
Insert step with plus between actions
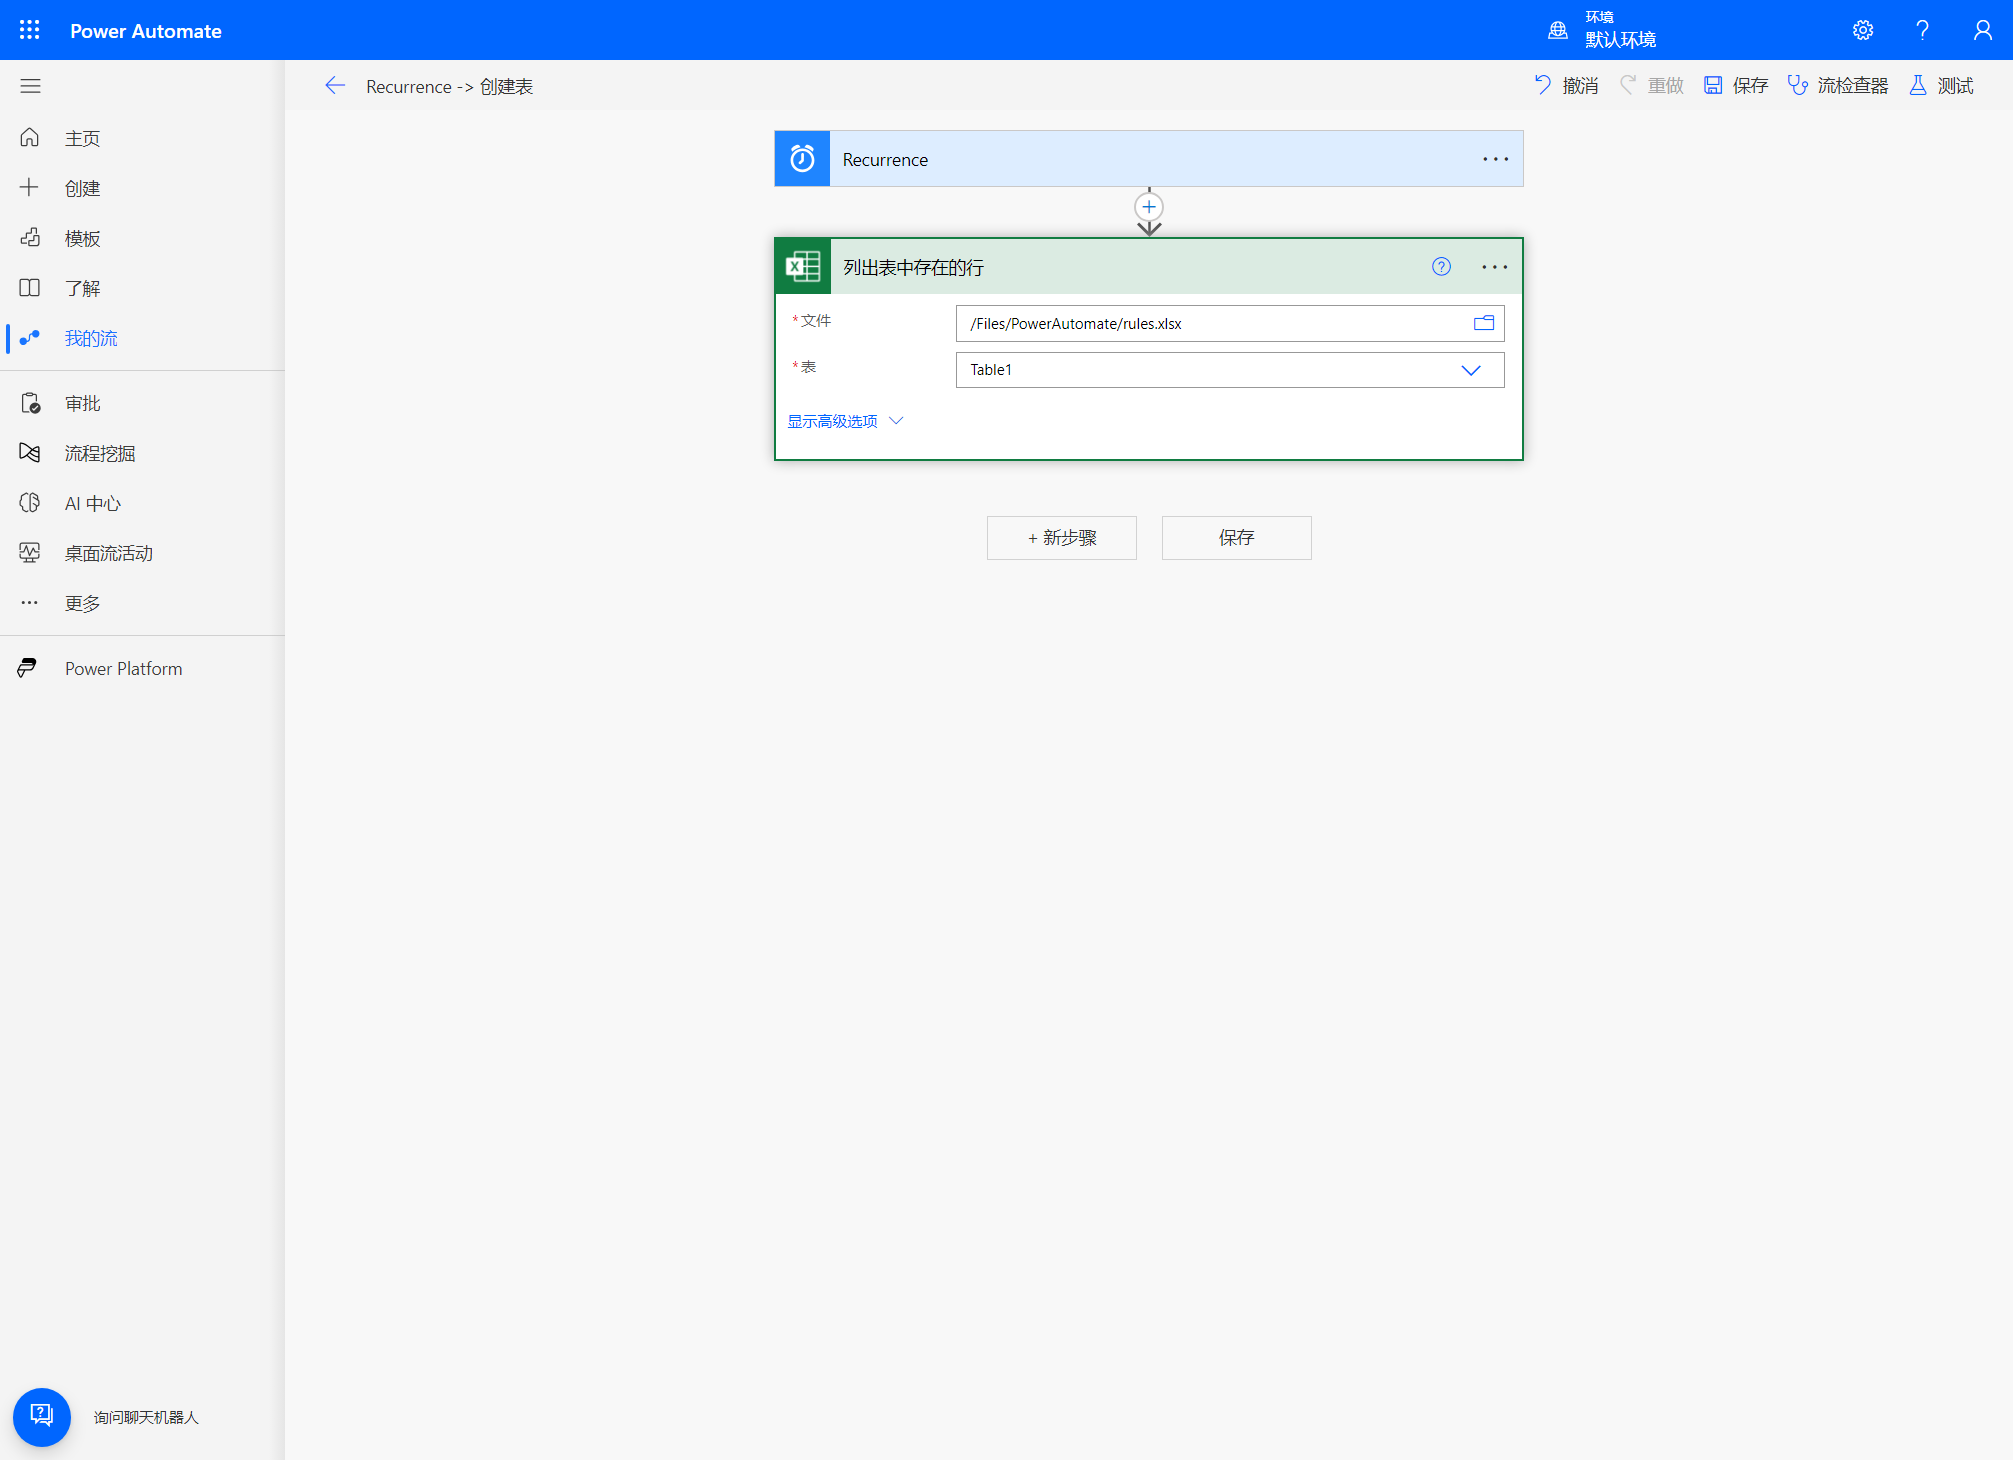tap(1149, 207)
